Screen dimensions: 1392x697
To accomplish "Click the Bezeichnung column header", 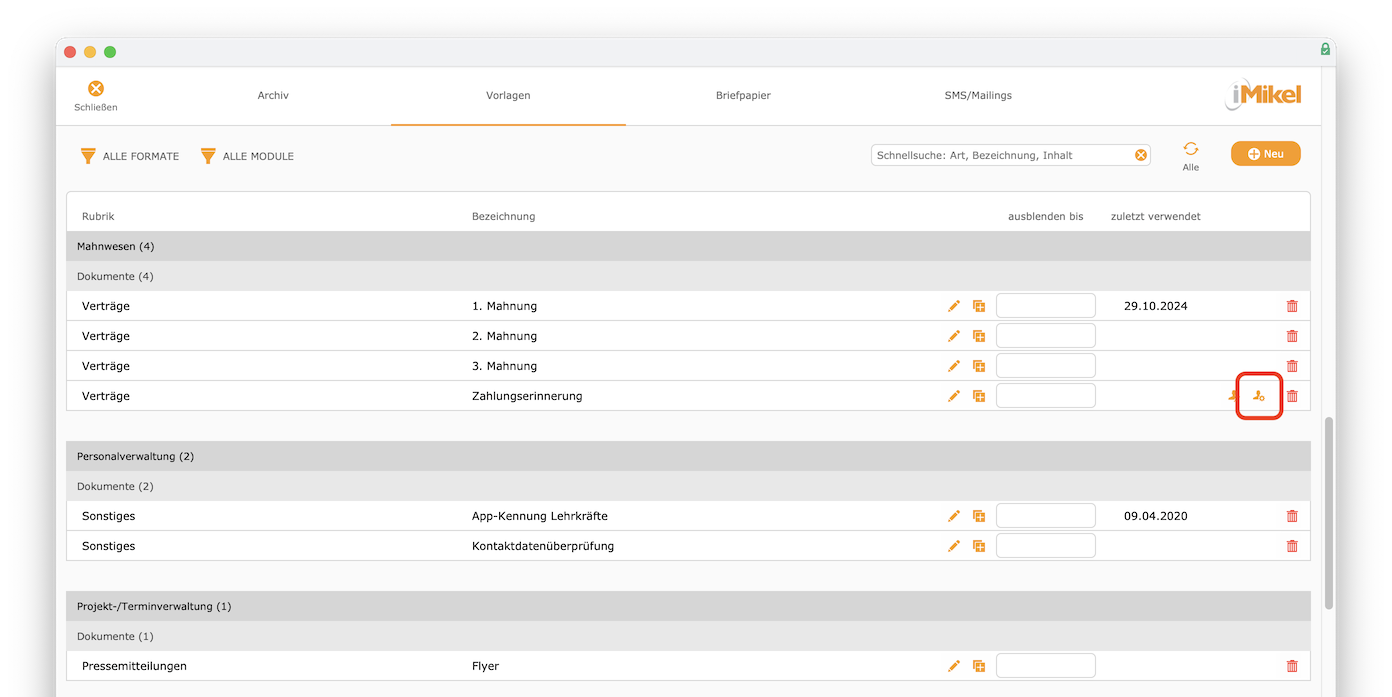I will [x=503, y=216].
